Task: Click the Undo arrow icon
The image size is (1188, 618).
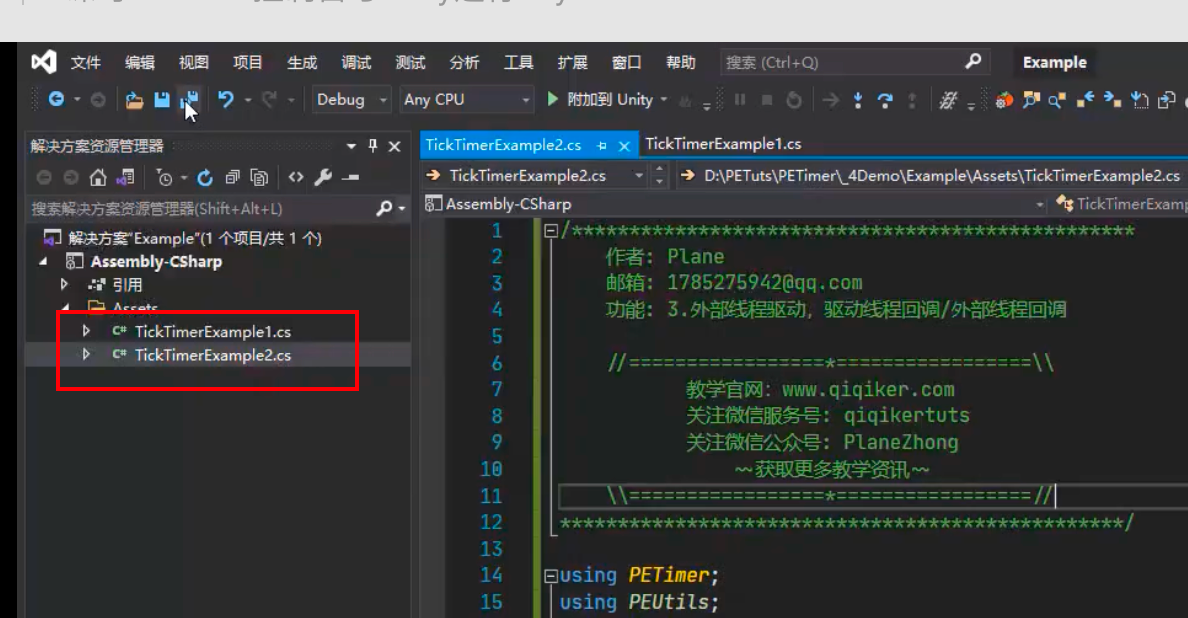Action: pos(226,99)
